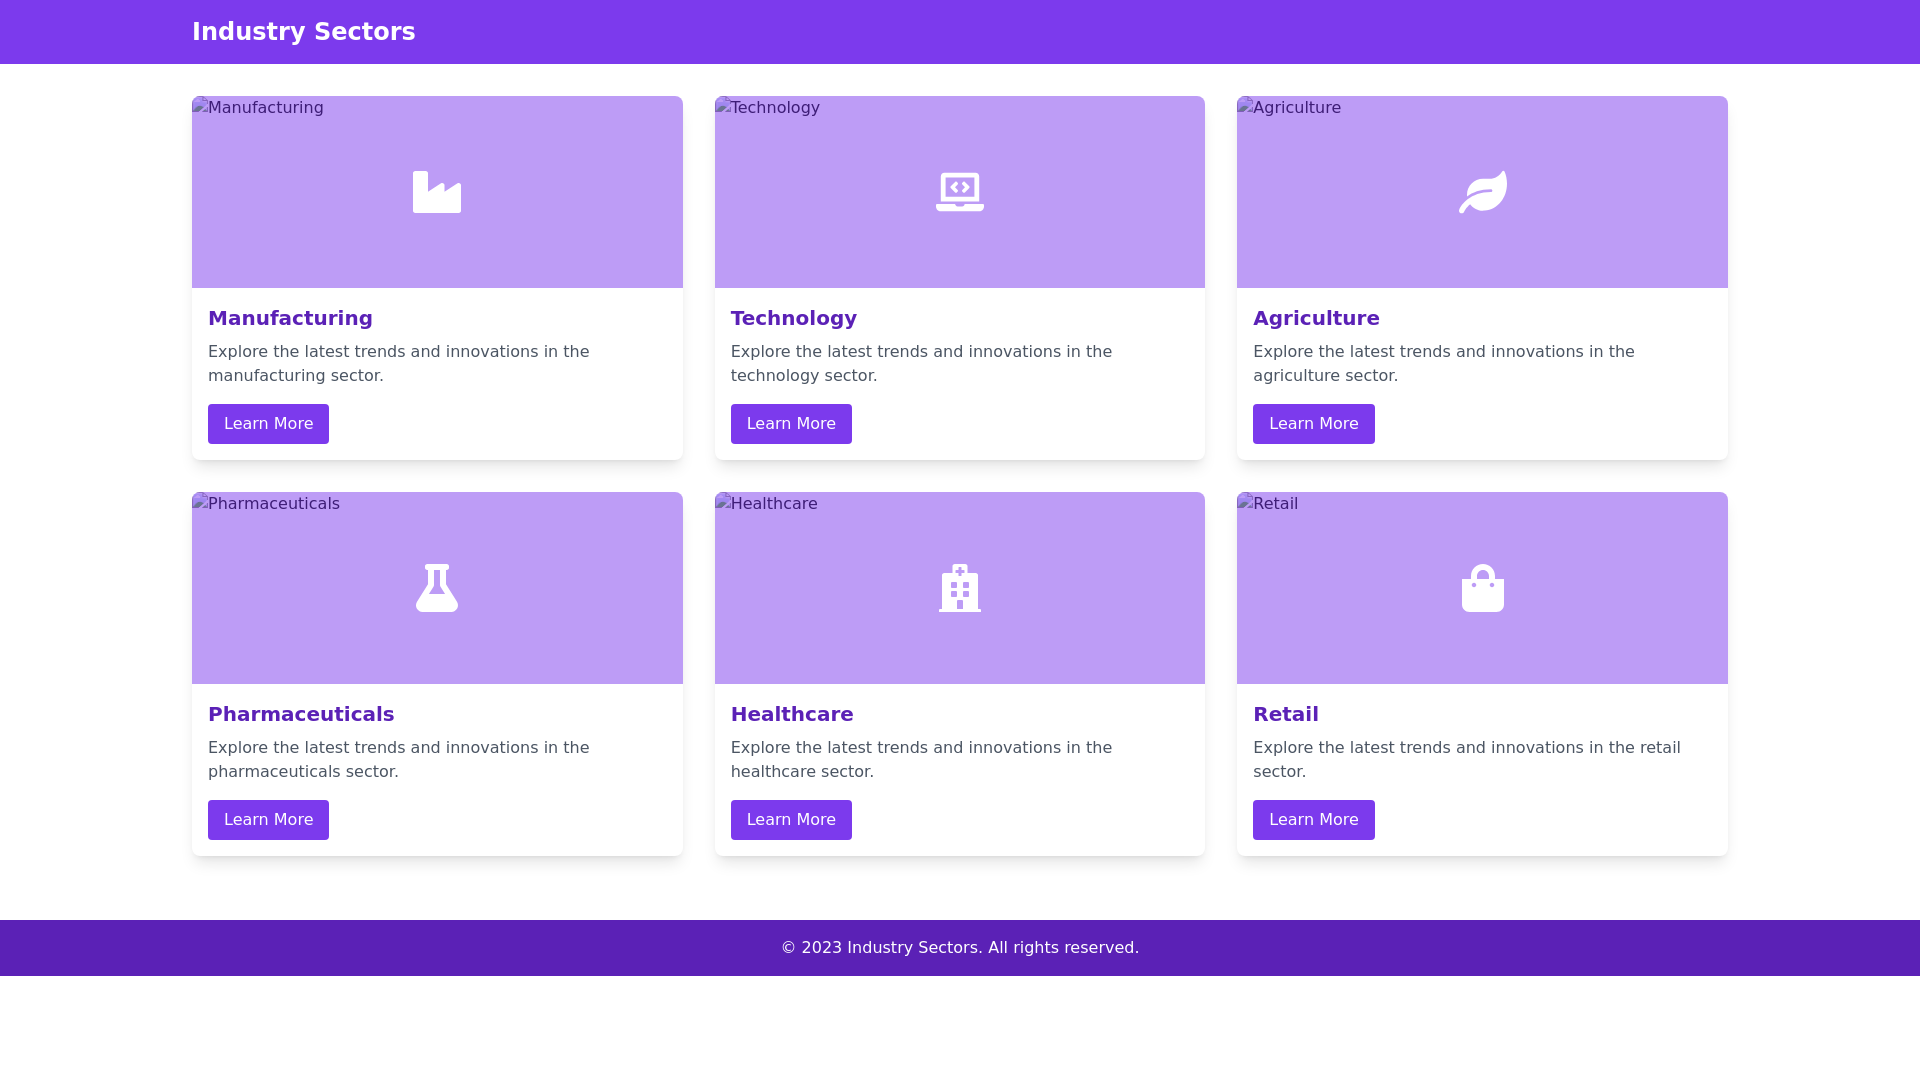
Task: Select the Technology card heading
Action: pos(794,318)
